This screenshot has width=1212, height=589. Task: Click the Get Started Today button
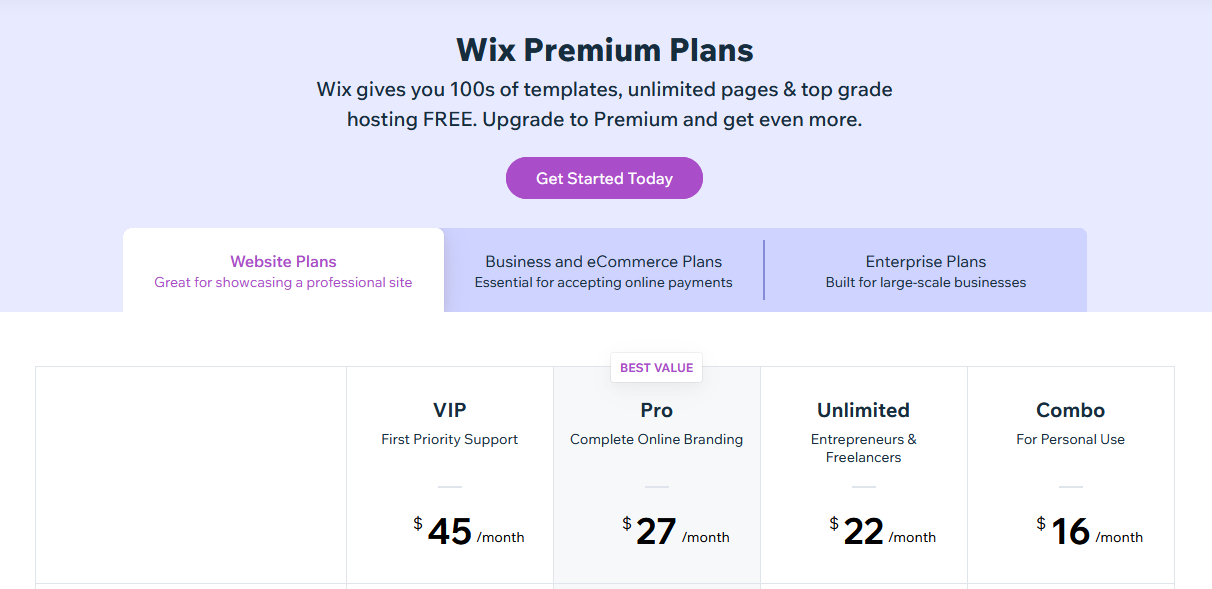(x=604, y=178)
